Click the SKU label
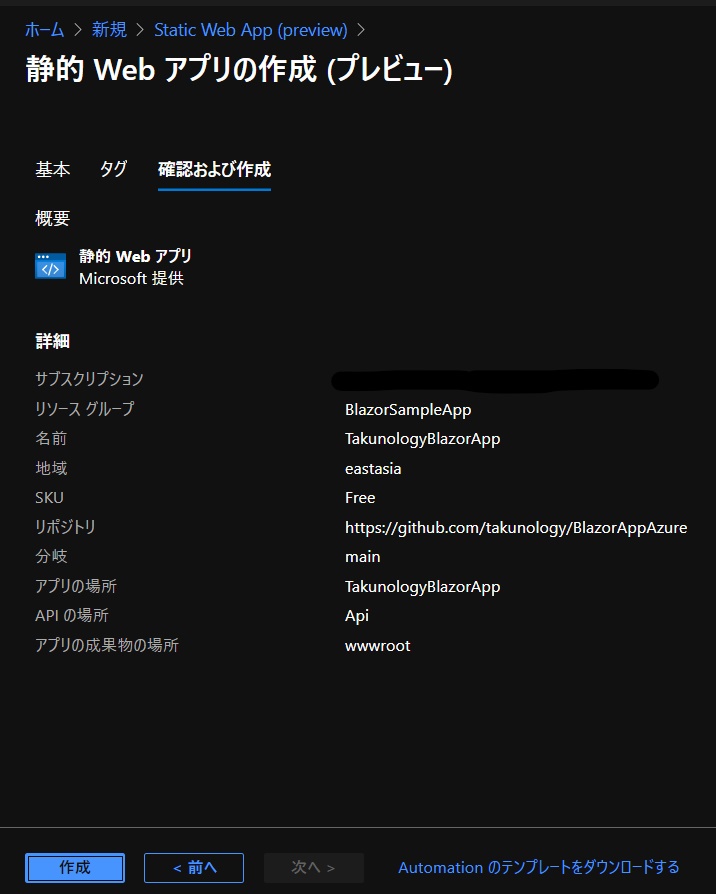 coord(50,498)
